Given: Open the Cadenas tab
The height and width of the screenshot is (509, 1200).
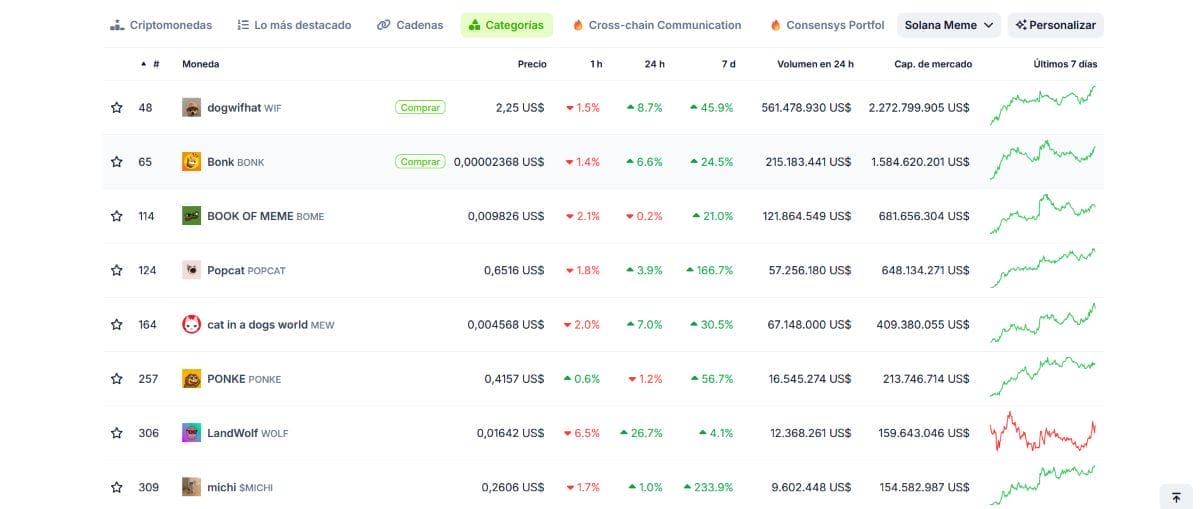Looking at the screenshot, I should coord(410,25).
